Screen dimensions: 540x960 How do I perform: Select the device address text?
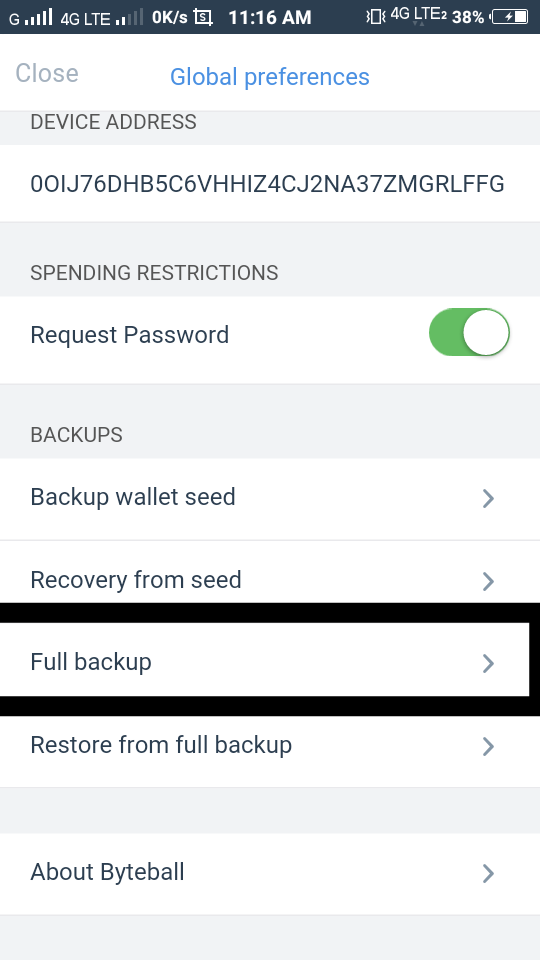point(268,184)
